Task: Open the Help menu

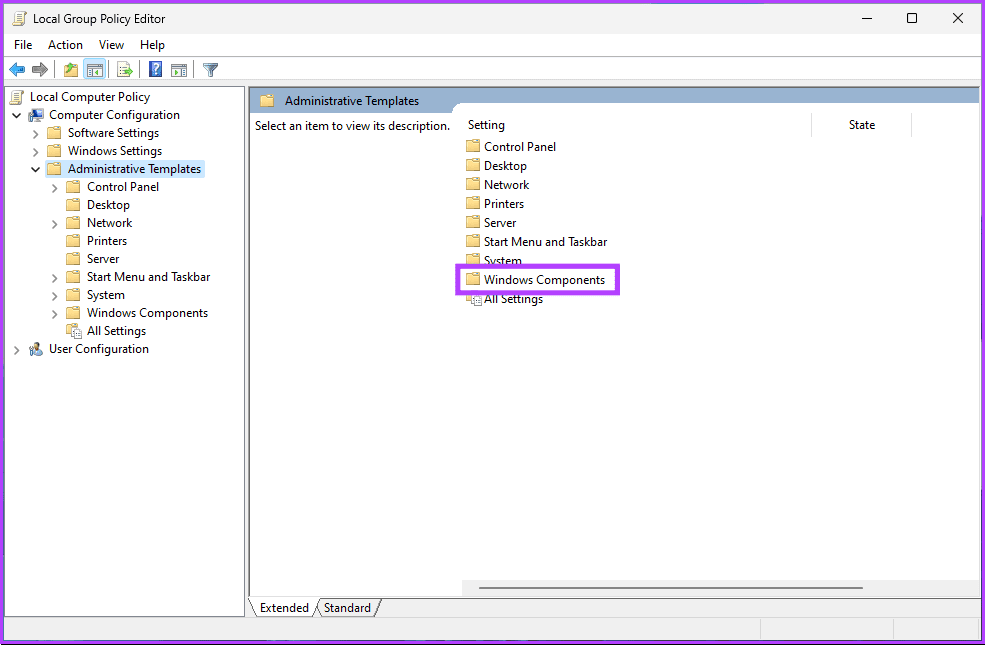Action: click(x=152, y=45)
